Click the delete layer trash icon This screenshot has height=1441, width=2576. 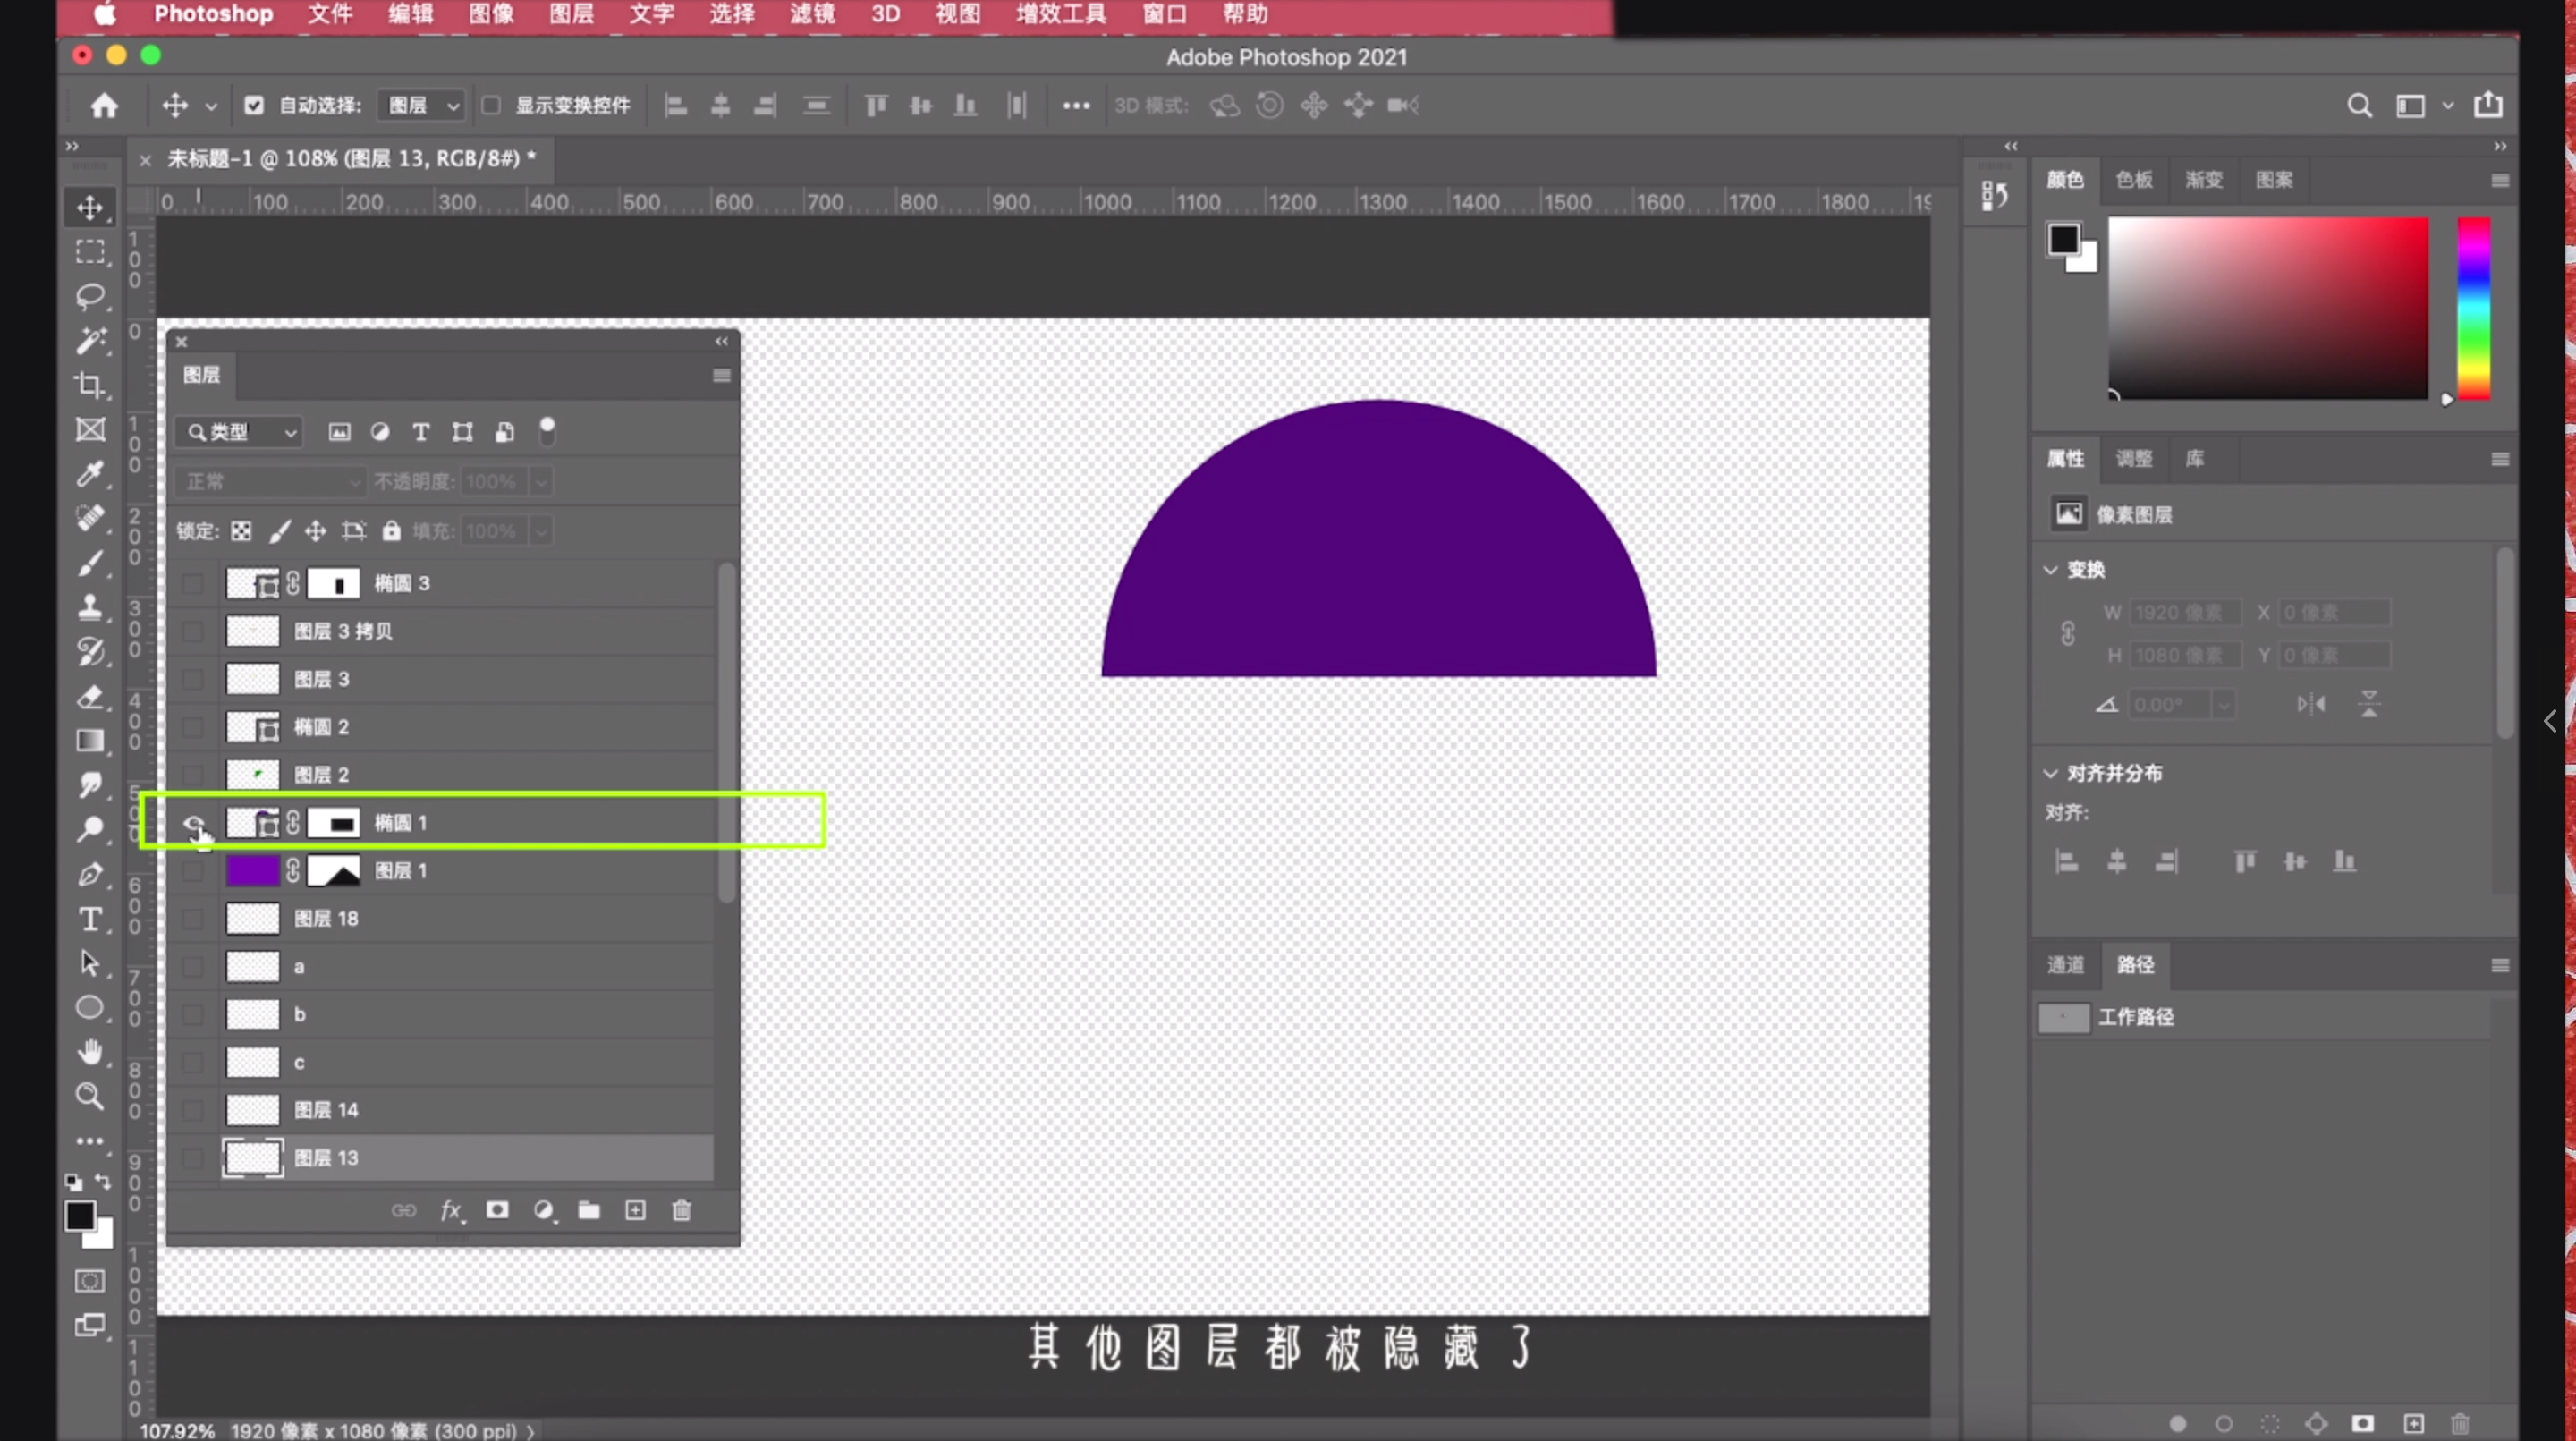(681, 1211)
